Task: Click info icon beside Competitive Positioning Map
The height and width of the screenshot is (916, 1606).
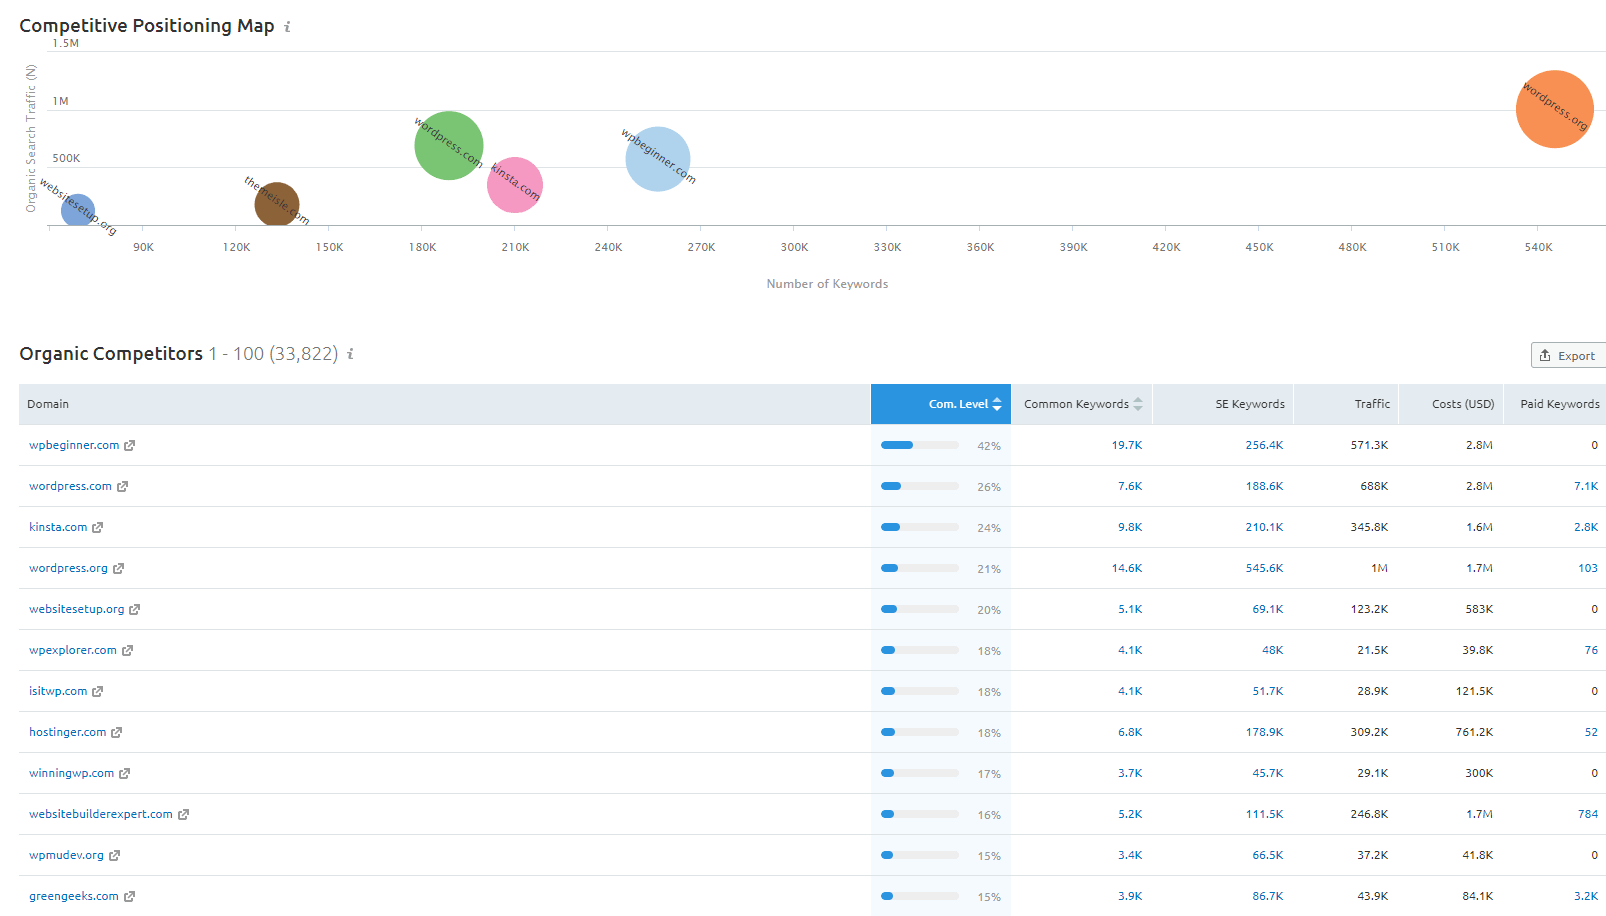Action: point(287,27)
